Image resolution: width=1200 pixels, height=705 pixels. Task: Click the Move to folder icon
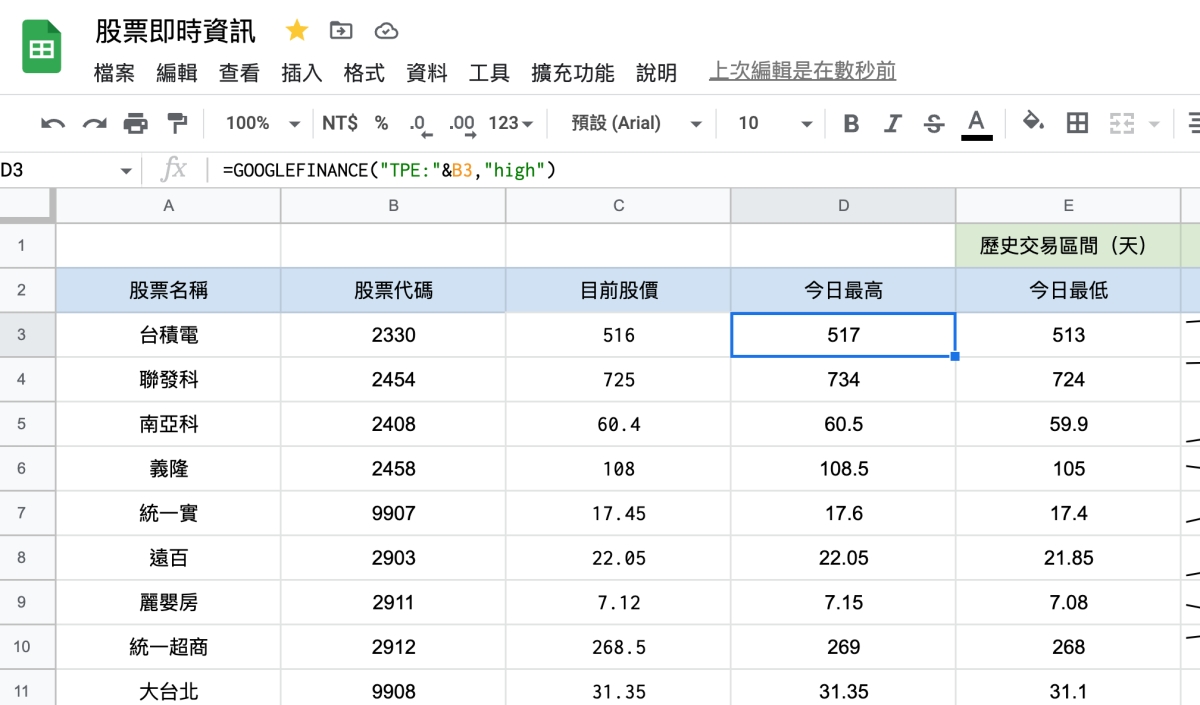[x=341, y=31]
